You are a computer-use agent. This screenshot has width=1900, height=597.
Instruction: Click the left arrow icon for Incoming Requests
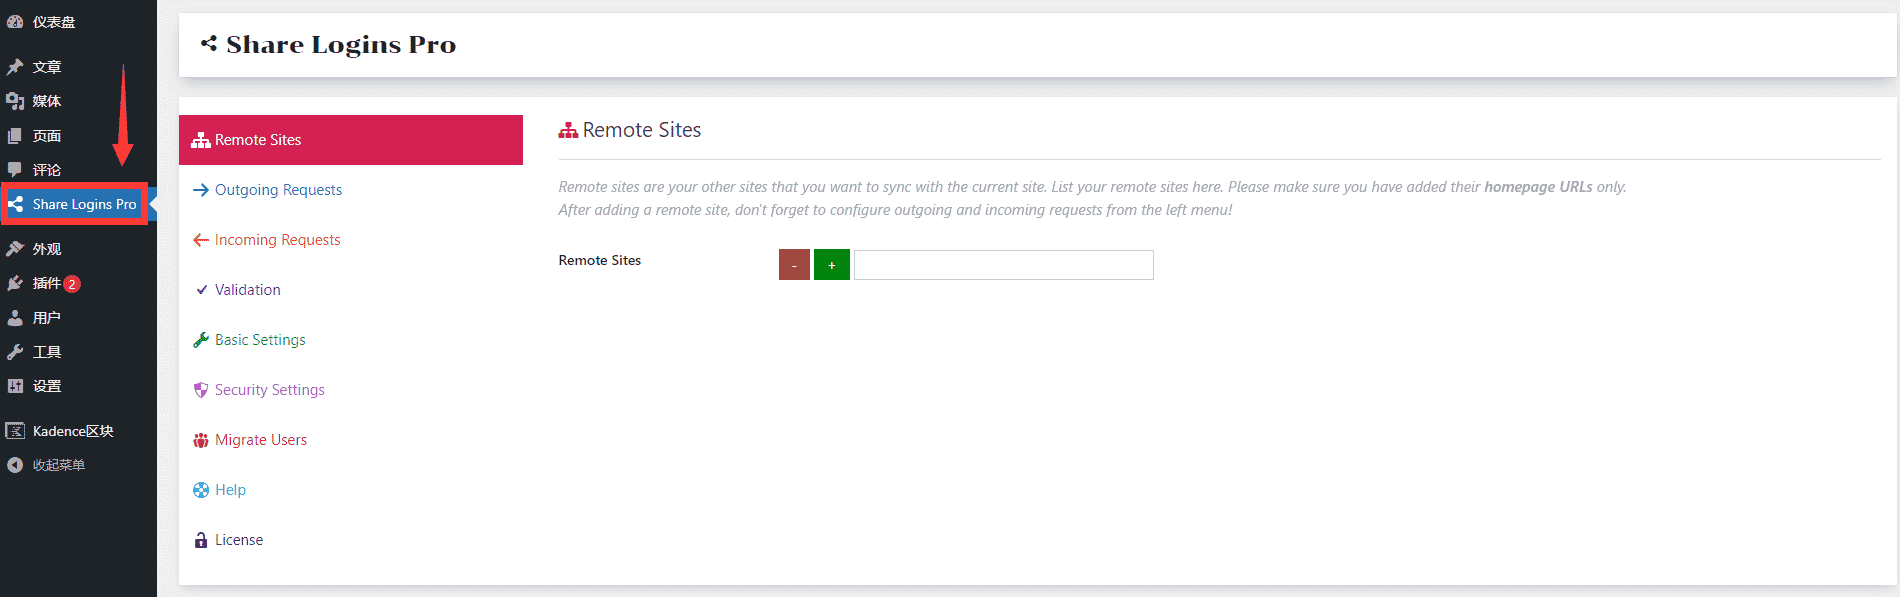[201, 240]
